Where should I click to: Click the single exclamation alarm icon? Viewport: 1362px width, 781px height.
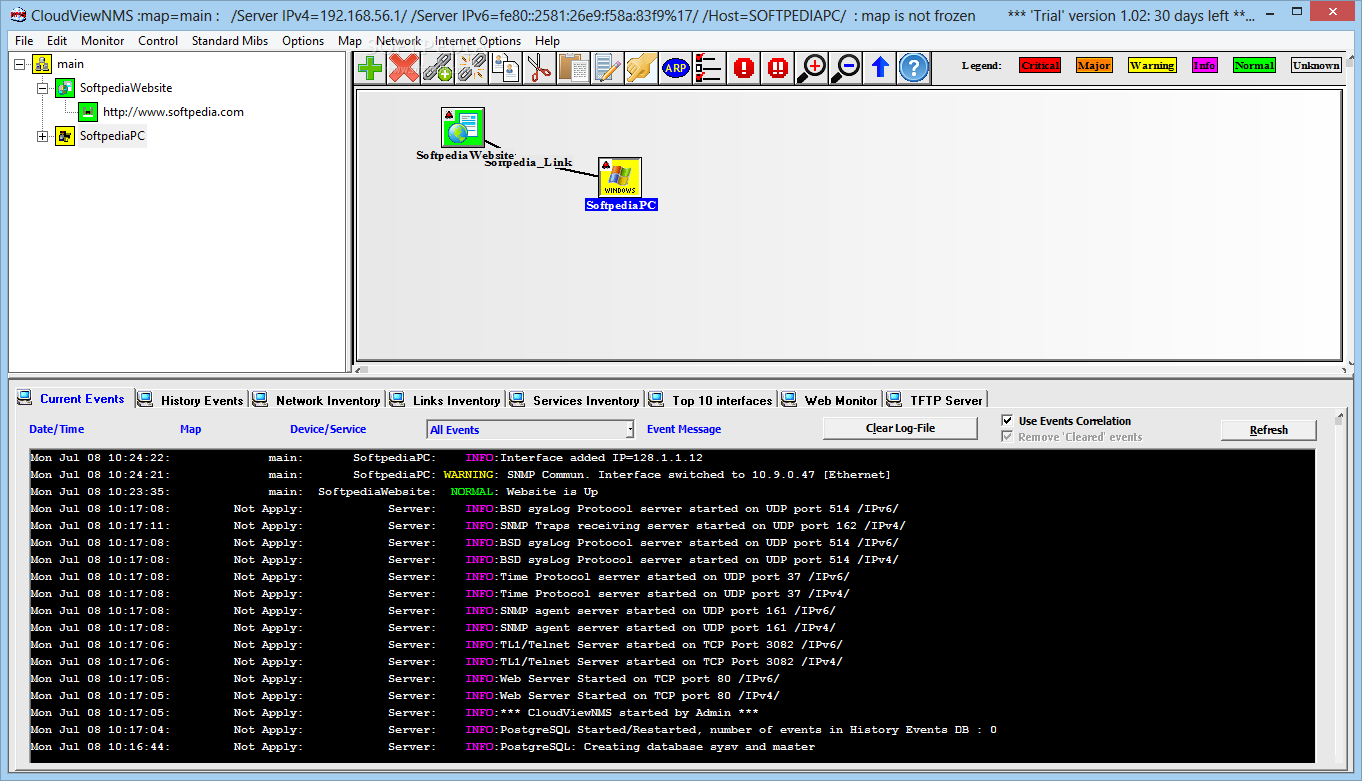[743, 67]
